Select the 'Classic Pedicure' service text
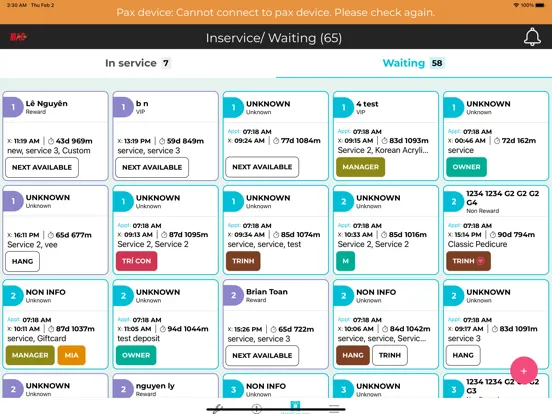Screen dimensions: 552x414 pyautogui.click(x=477, y=244)
